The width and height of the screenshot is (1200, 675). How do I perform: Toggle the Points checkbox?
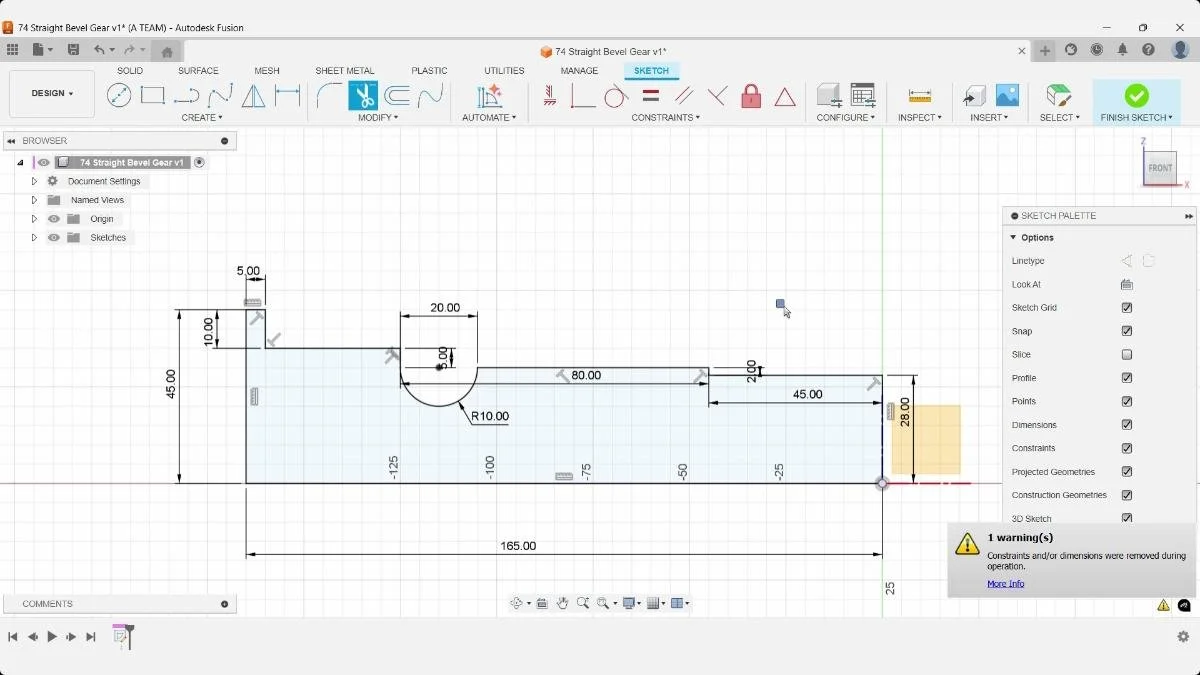click(x=1127, y=401)
